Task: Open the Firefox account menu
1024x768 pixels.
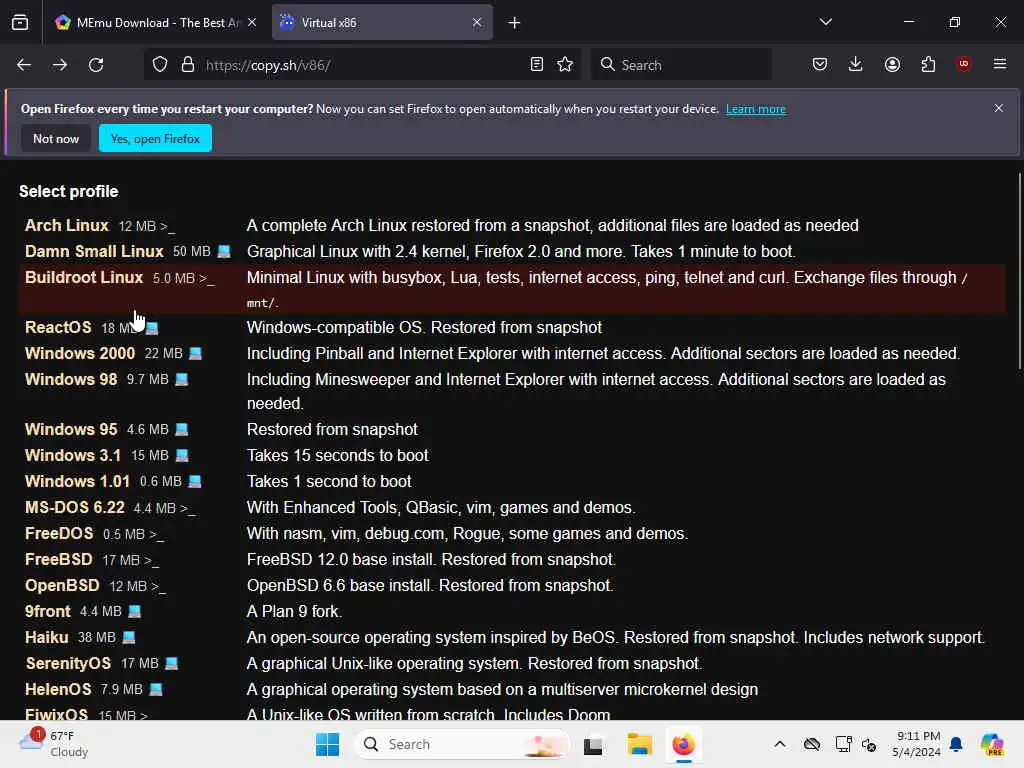Action: tap(892, 64)
